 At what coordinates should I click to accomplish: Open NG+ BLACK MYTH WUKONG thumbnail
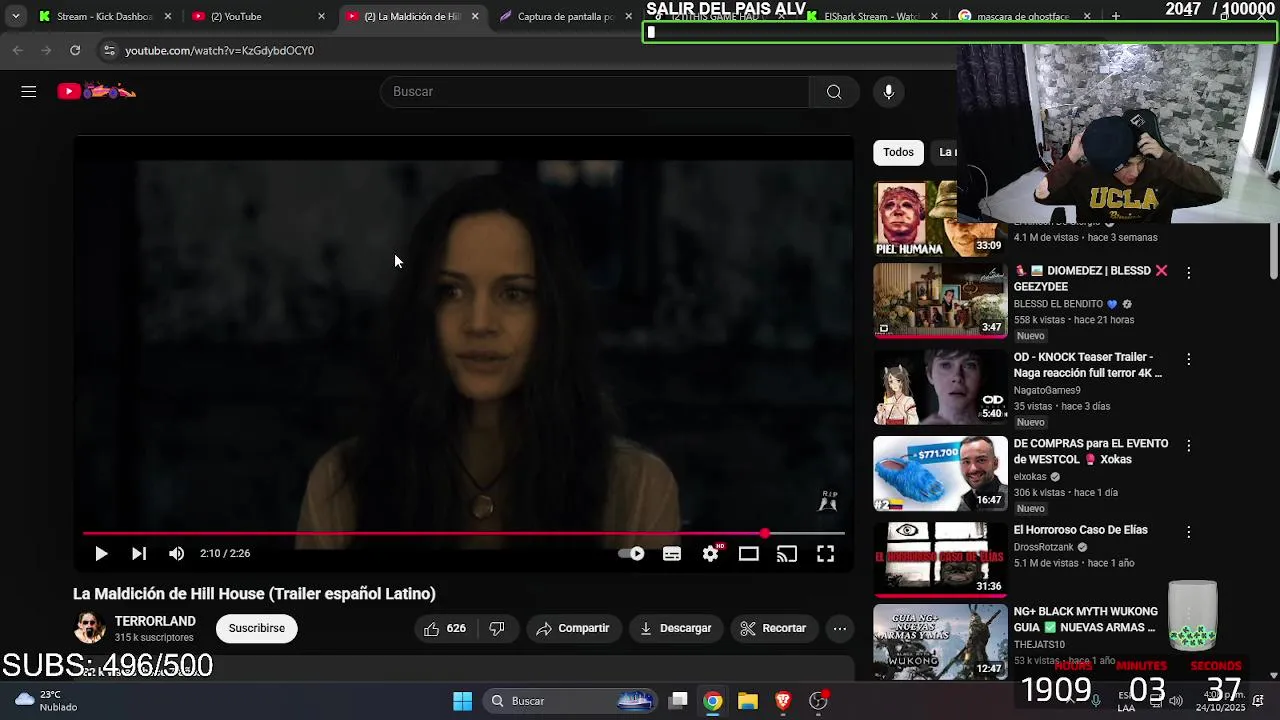coord(940,641)
